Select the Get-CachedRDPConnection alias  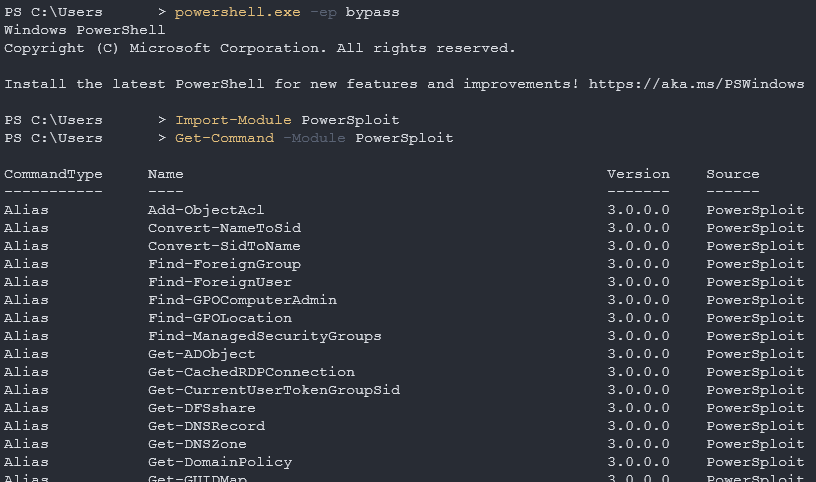pyautogui.click(x=251, y=372)
